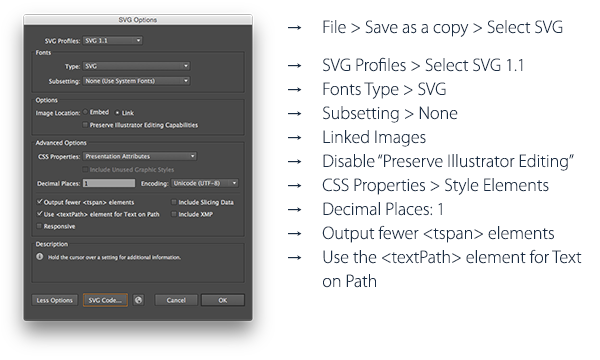Click the info icon in Description

[x=40, y=257]
